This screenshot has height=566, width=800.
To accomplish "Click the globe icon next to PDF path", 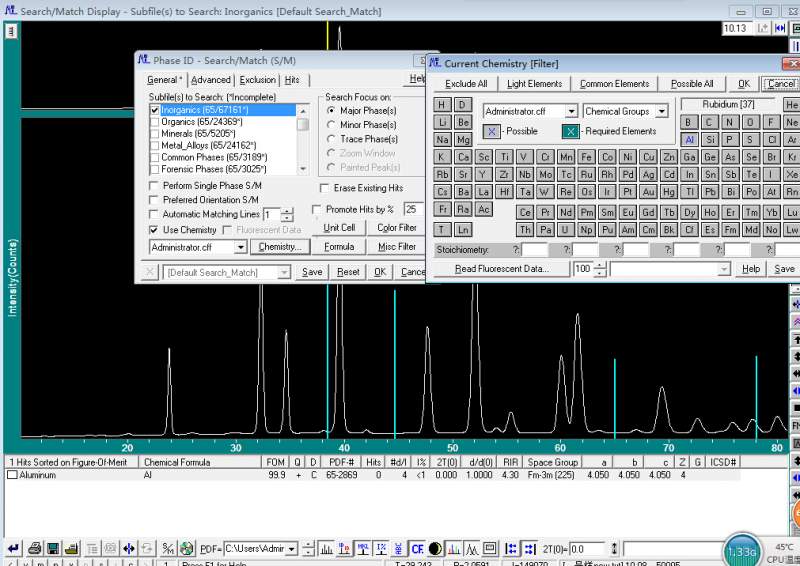I will [187, 549].
